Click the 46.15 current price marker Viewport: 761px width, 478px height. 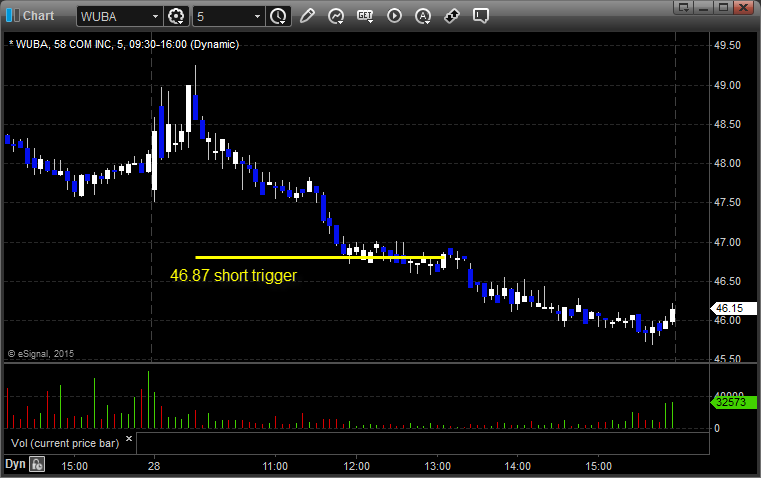pyautogui.click(x=725, y=310)
